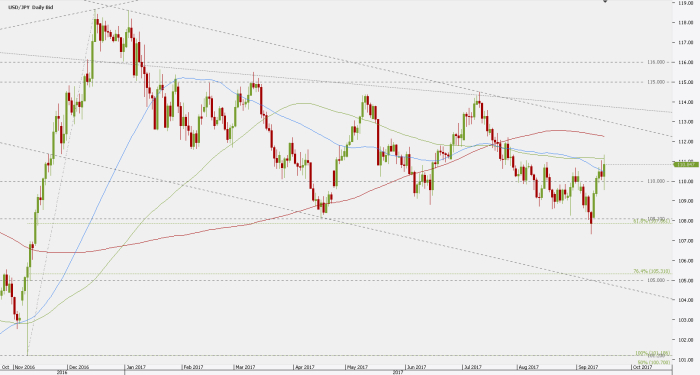Click Oct 2017 on the time axis

tap(642, 367)
